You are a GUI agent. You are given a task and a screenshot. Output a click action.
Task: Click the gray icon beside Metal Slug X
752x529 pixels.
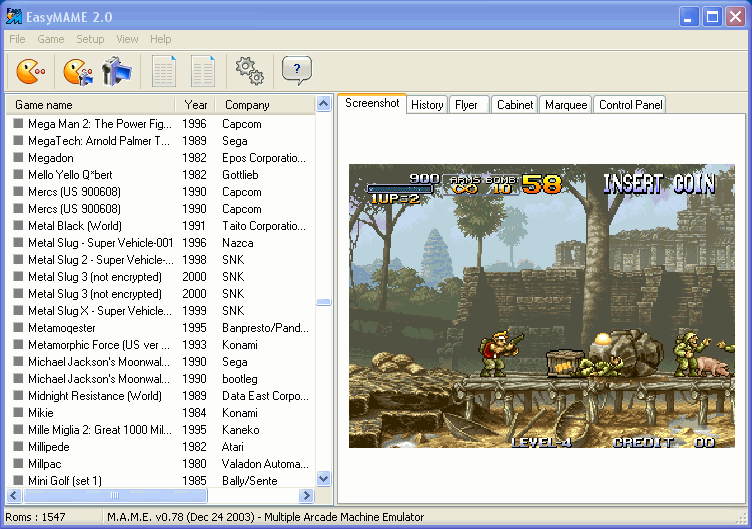click(x=18, y=310)
